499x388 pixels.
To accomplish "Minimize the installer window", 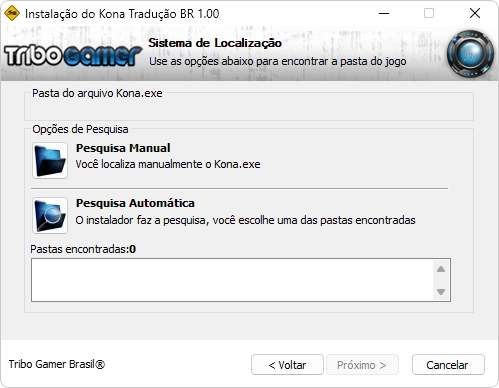I will [384, 13].
